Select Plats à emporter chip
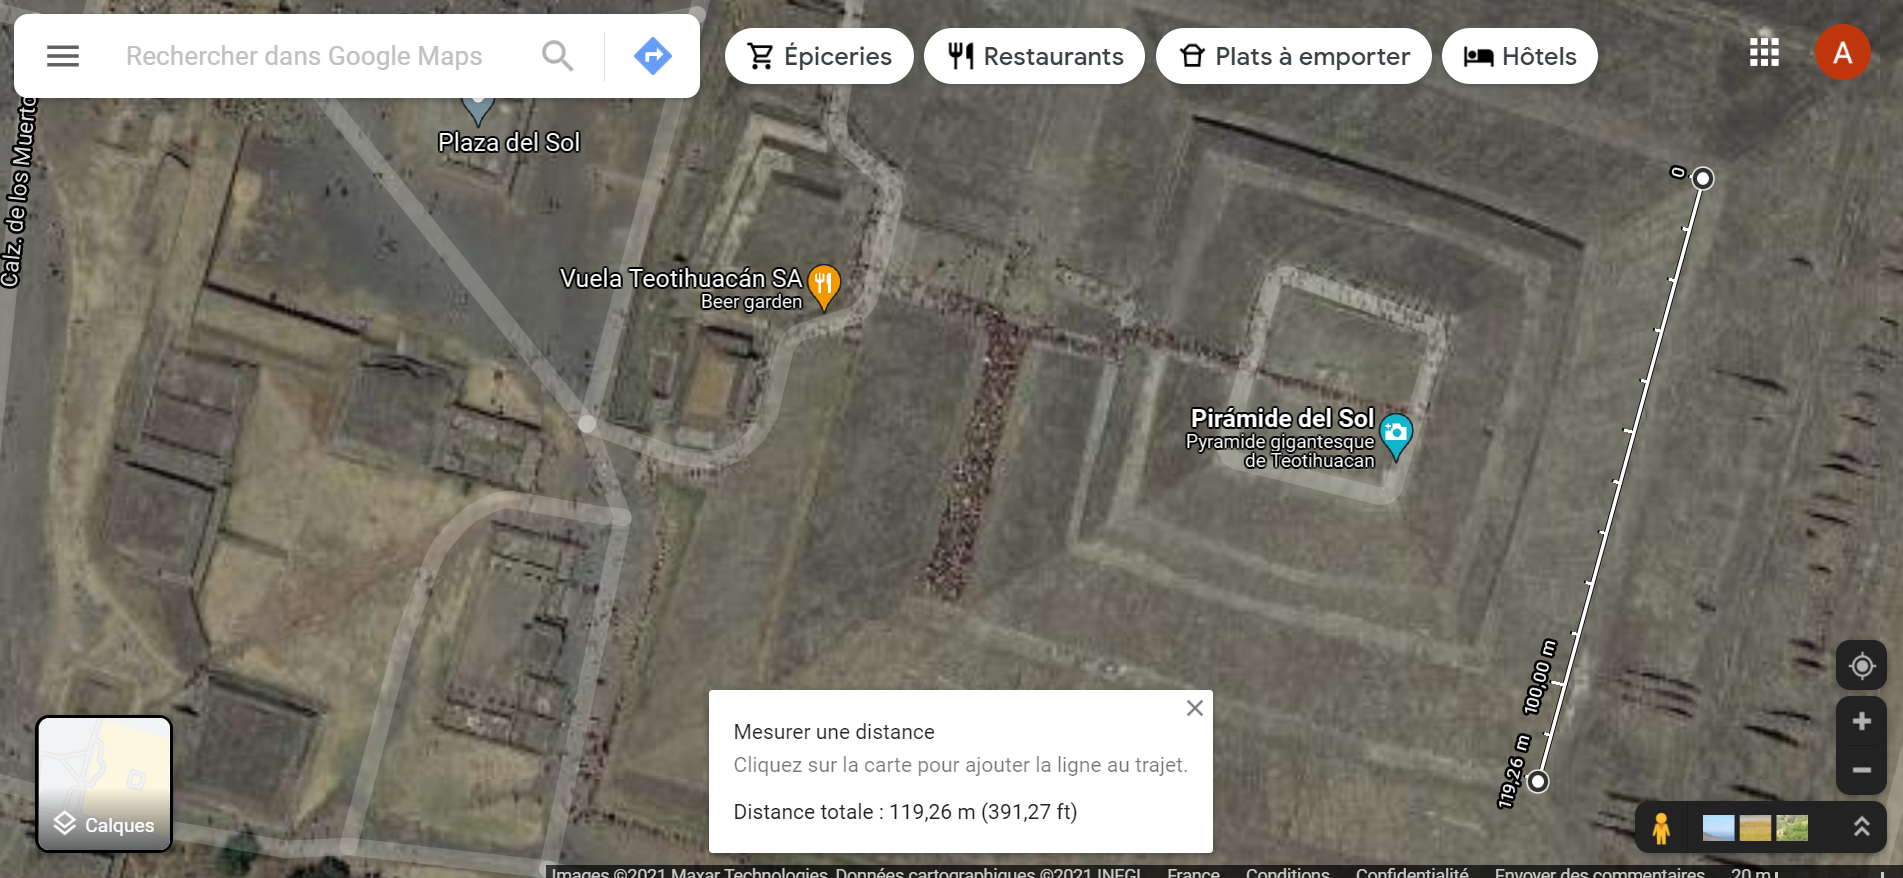 coord(1293,56)
